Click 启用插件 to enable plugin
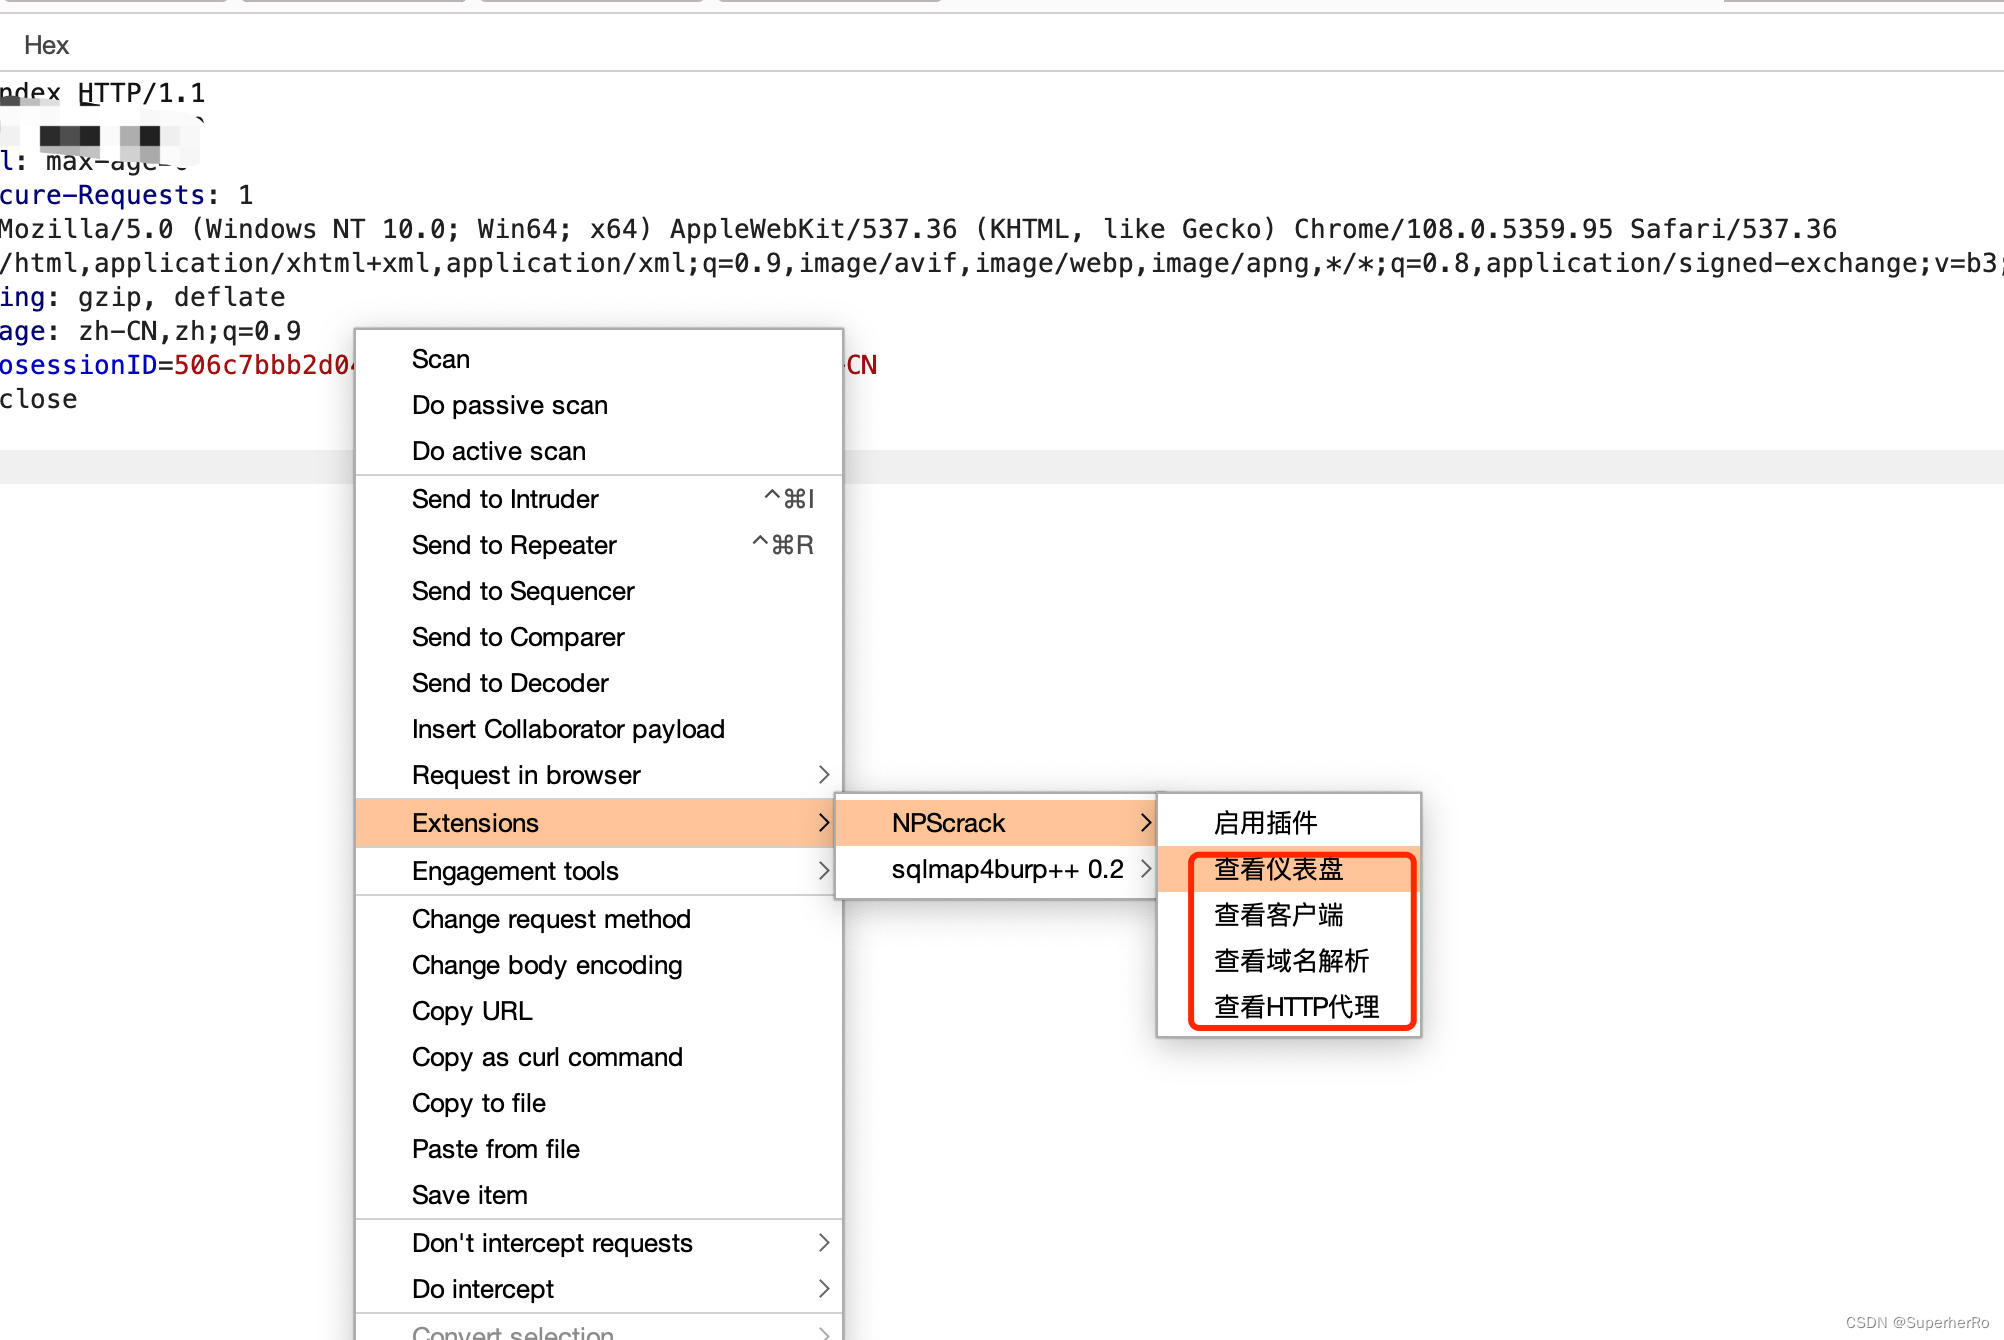 click(1265, 823)
